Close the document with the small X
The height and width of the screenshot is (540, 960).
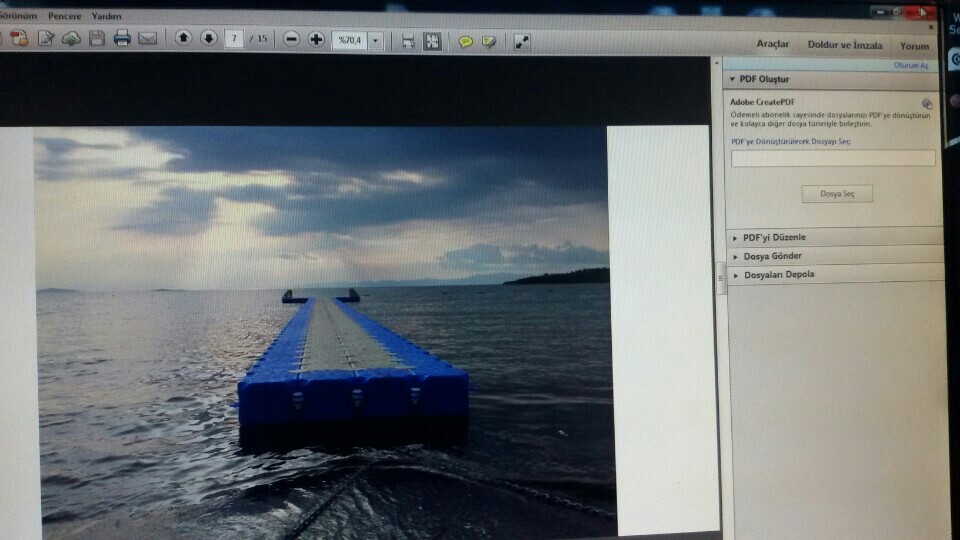[931, 28]
